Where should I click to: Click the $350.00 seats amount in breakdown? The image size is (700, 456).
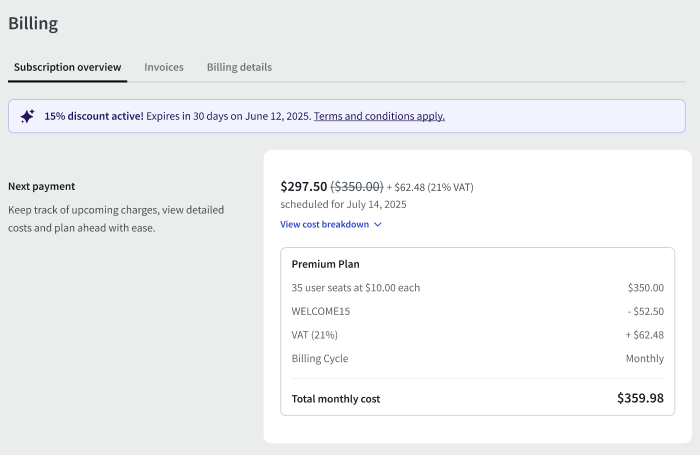pos(646,288)
